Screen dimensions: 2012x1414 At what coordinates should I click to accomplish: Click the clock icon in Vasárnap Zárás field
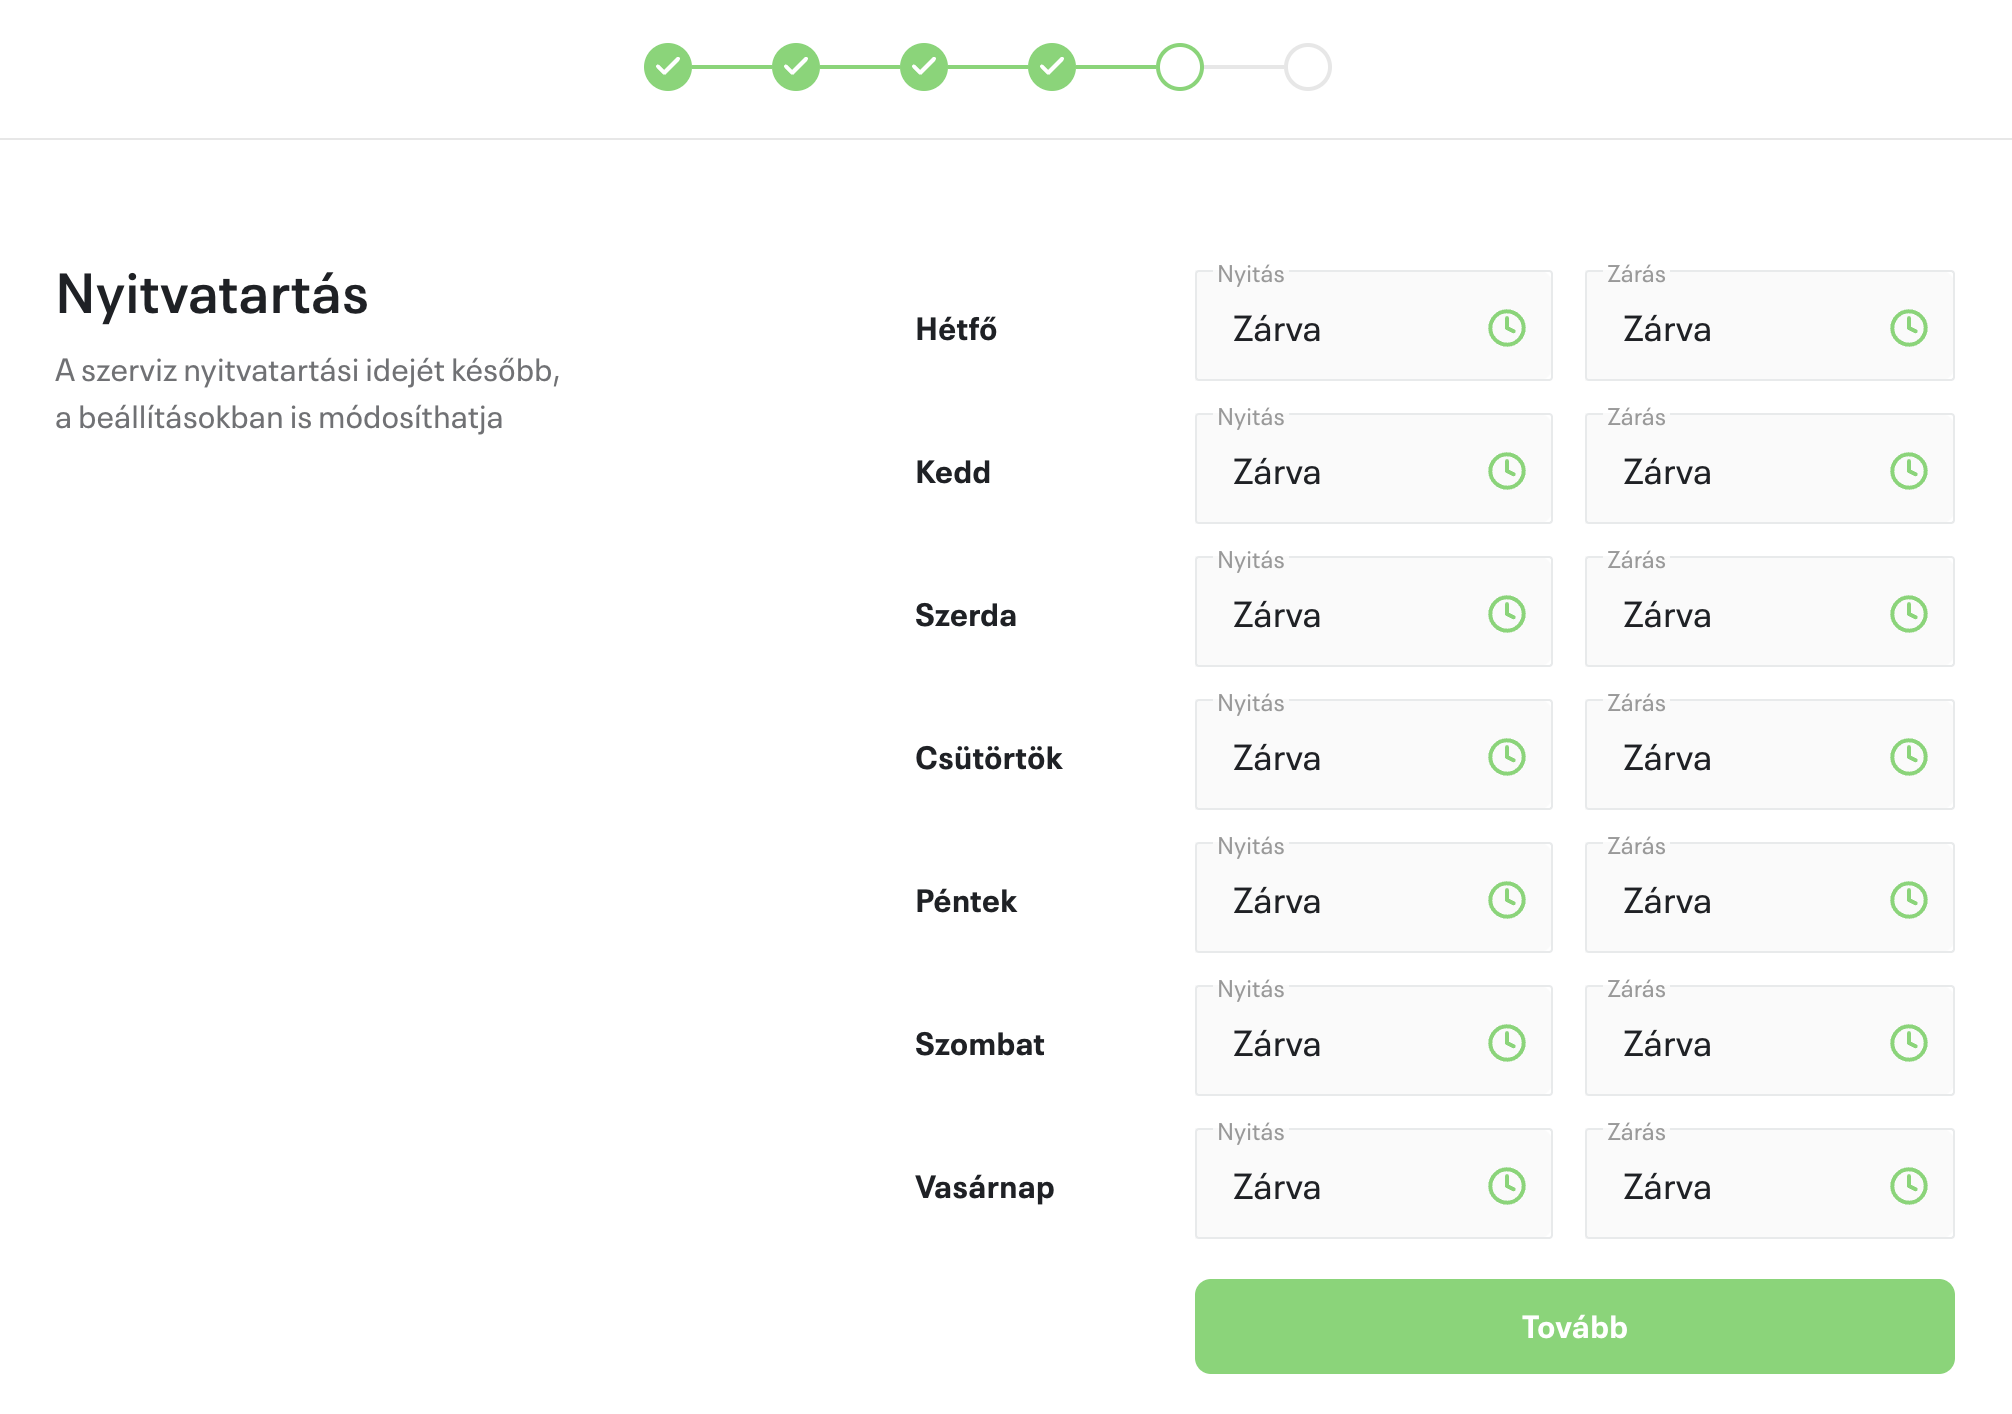[1908, 1186]
